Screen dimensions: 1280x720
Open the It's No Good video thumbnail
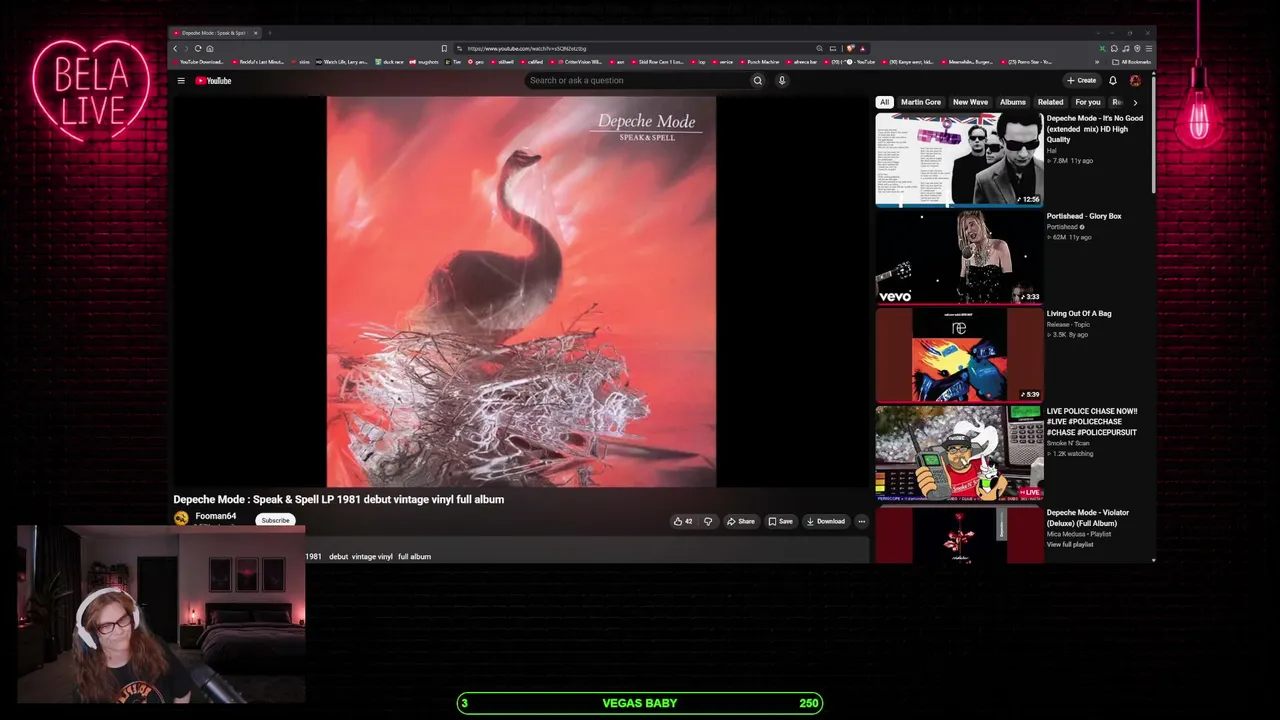pos(959,159)
